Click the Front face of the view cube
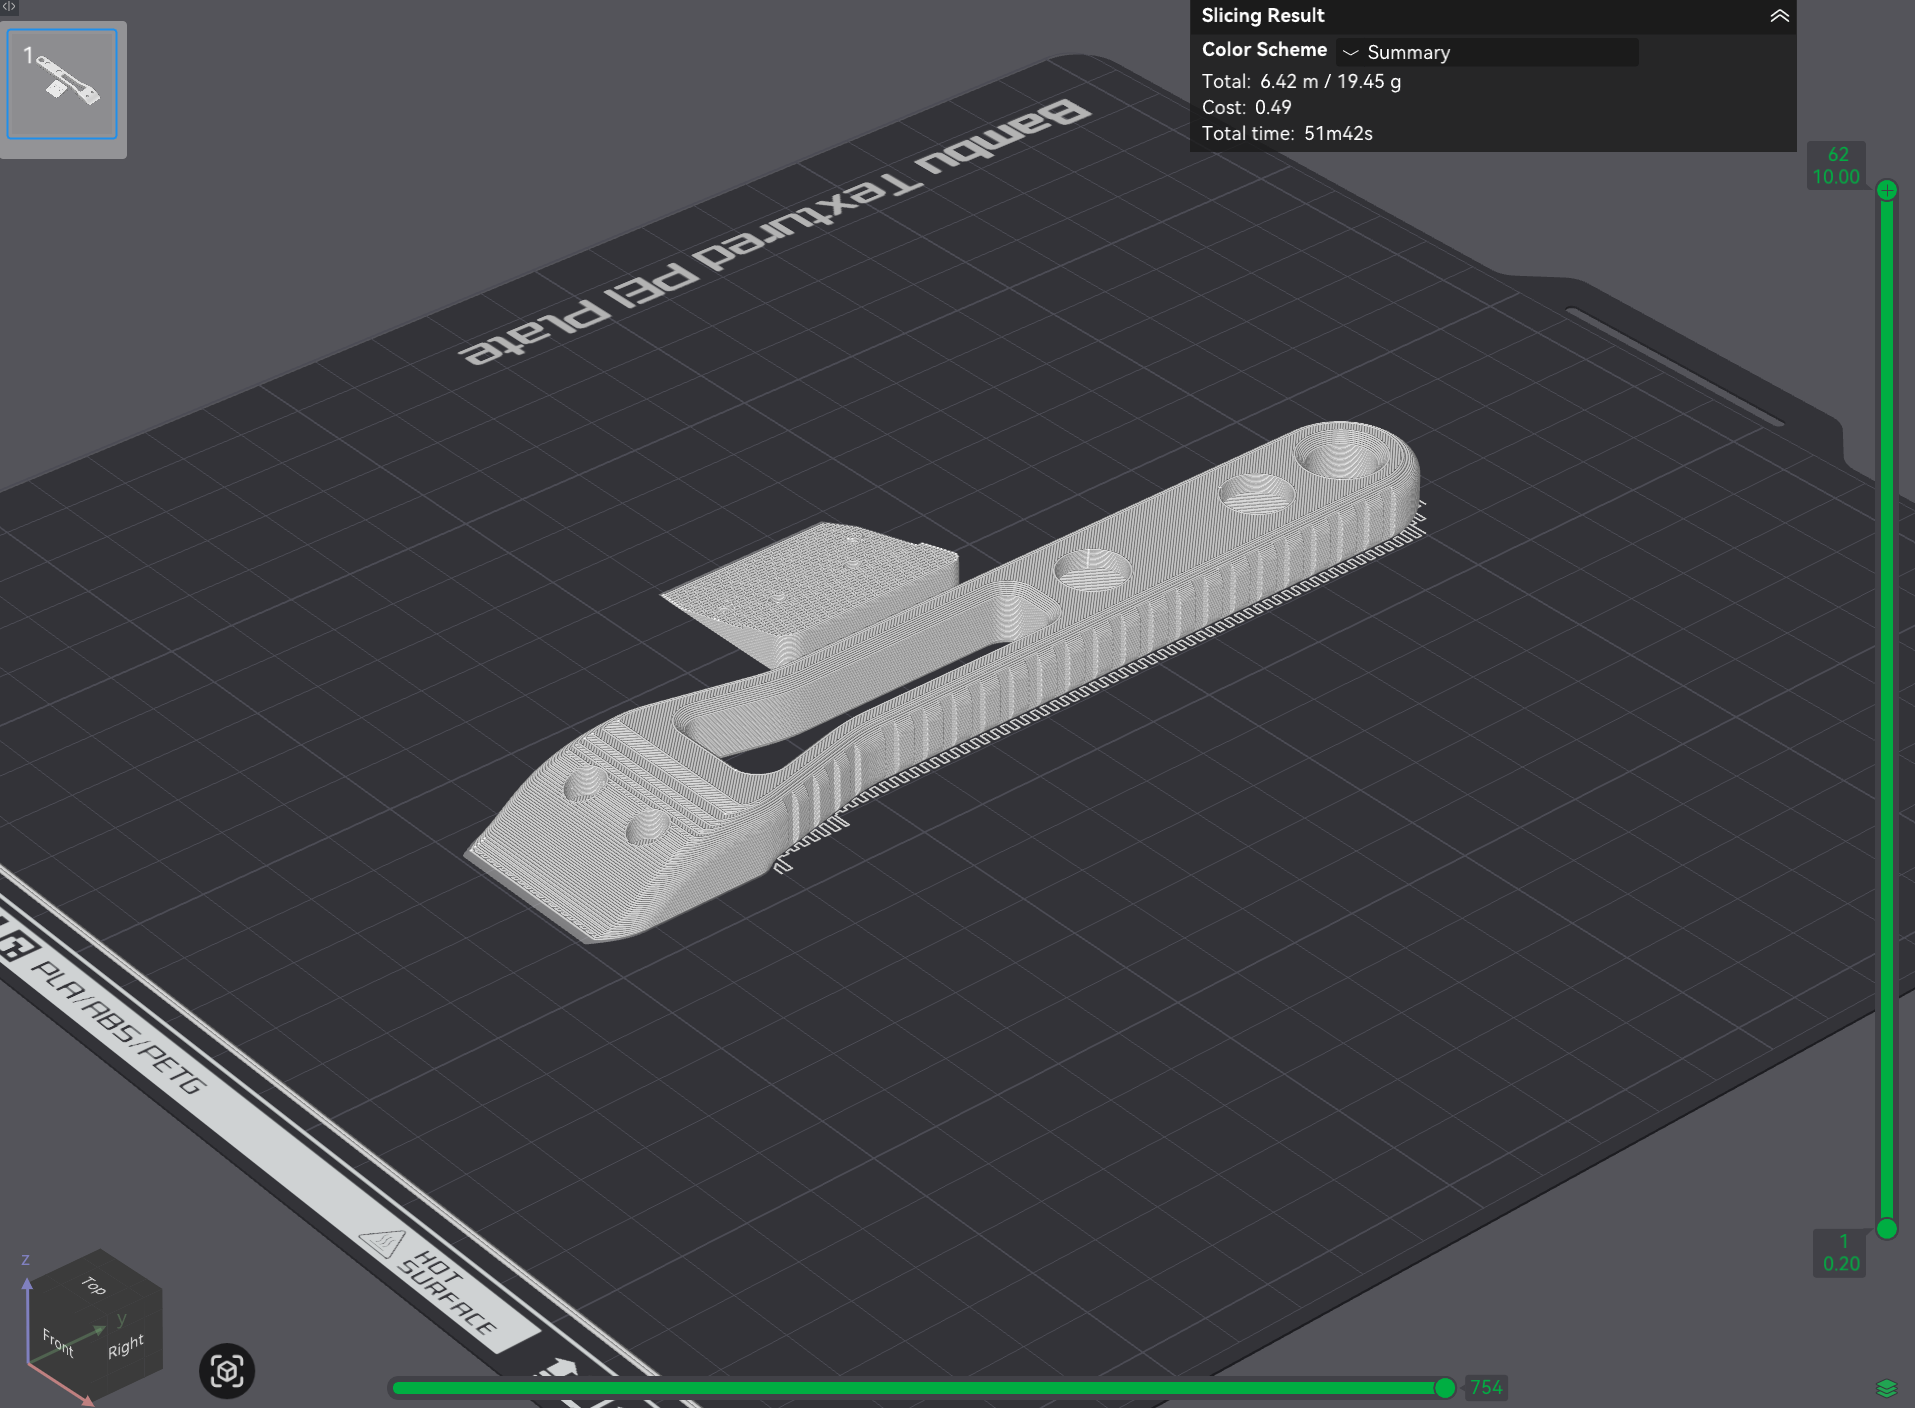Viewport: 1915px width, 1408px height. (x=58, y=1342)
